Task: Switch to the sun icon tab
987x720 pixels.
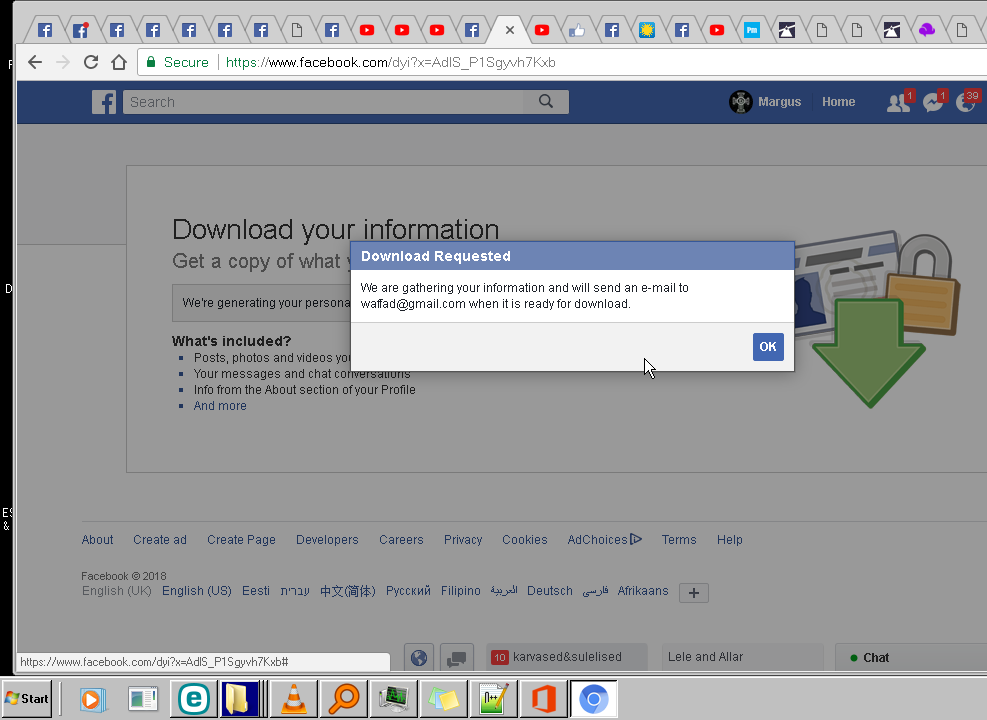Action: pos(647,30)
